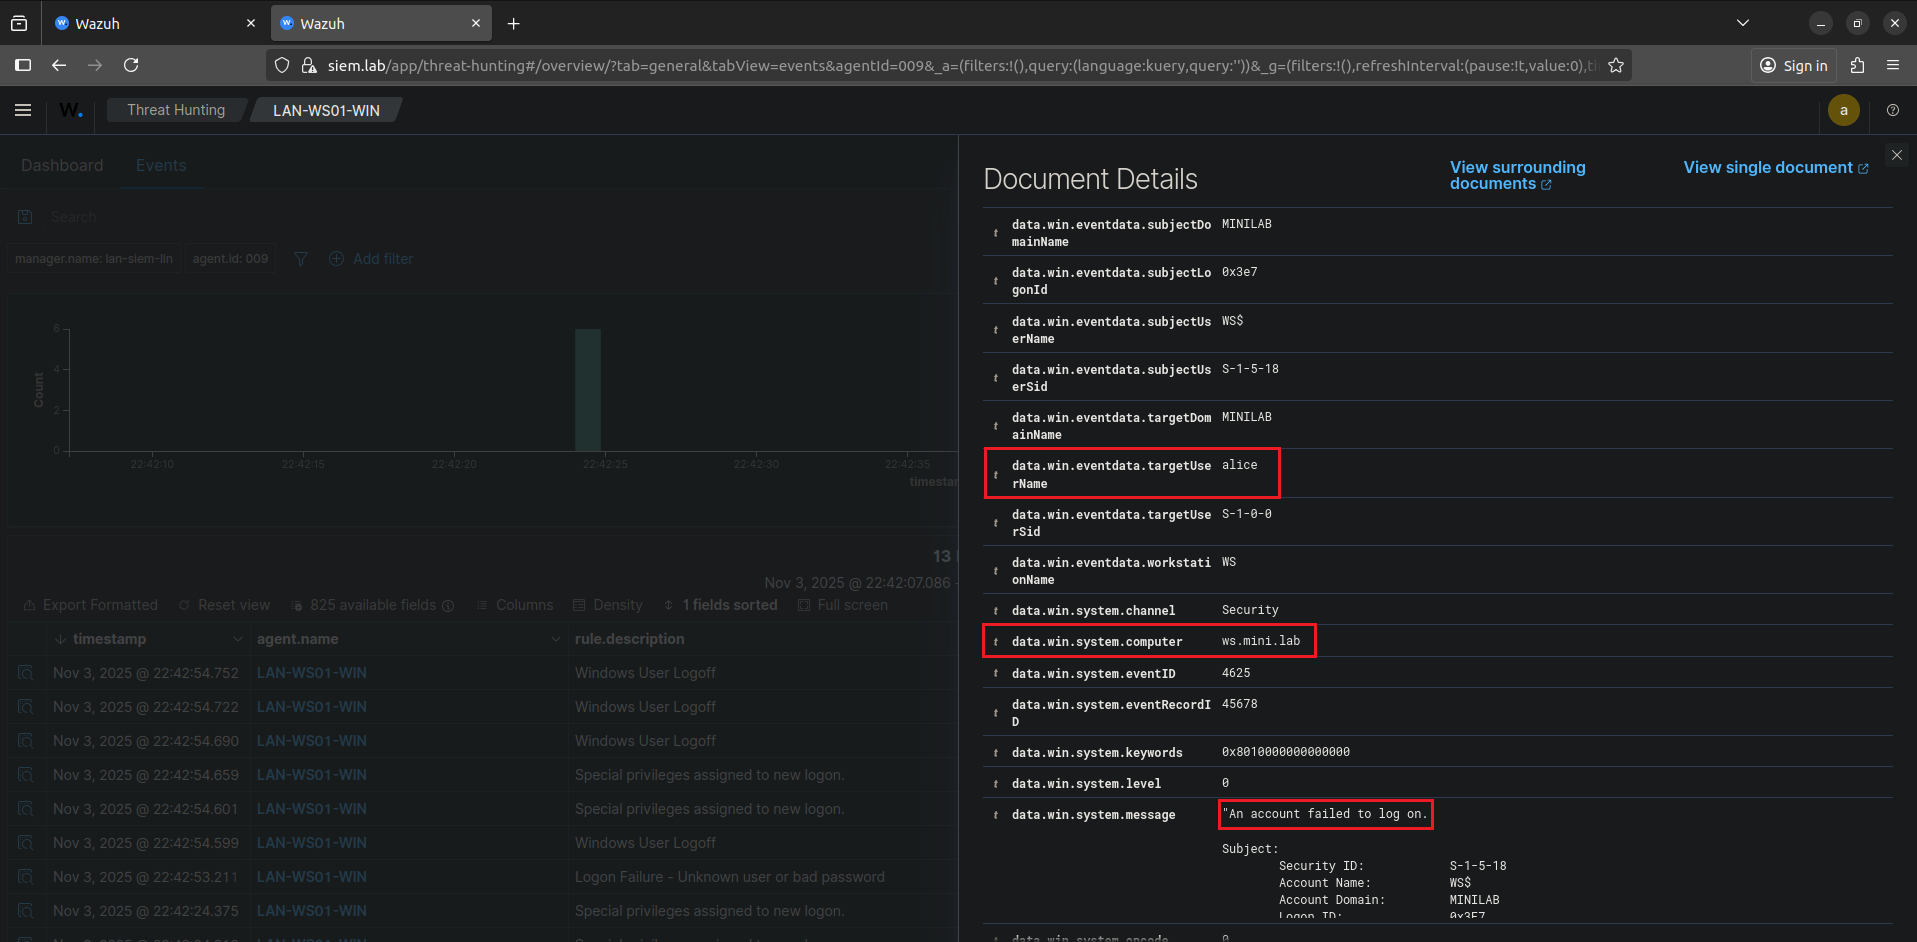Open the 825 available fields selector

[372, 605]
